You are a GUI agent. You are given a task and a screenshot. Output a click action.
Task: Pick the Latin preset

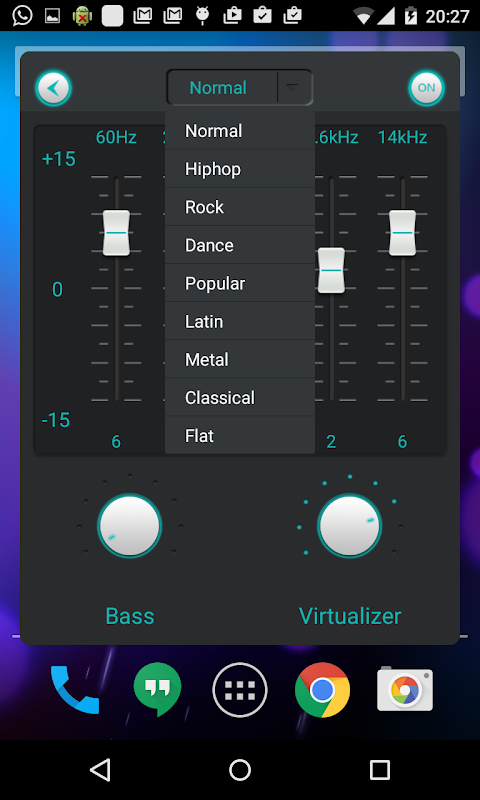pyautogui.click(x=239, y=321)
